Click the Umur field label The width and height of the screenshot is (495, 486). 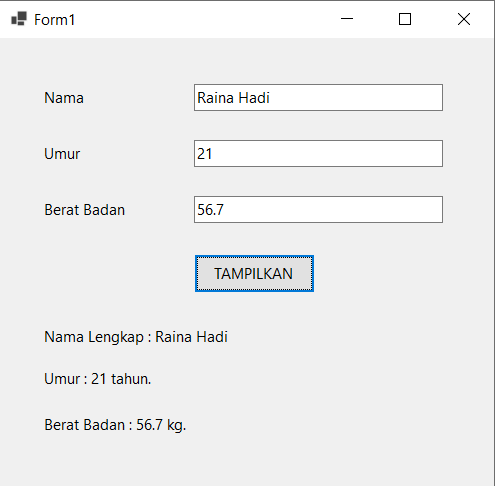pos(62,154)
